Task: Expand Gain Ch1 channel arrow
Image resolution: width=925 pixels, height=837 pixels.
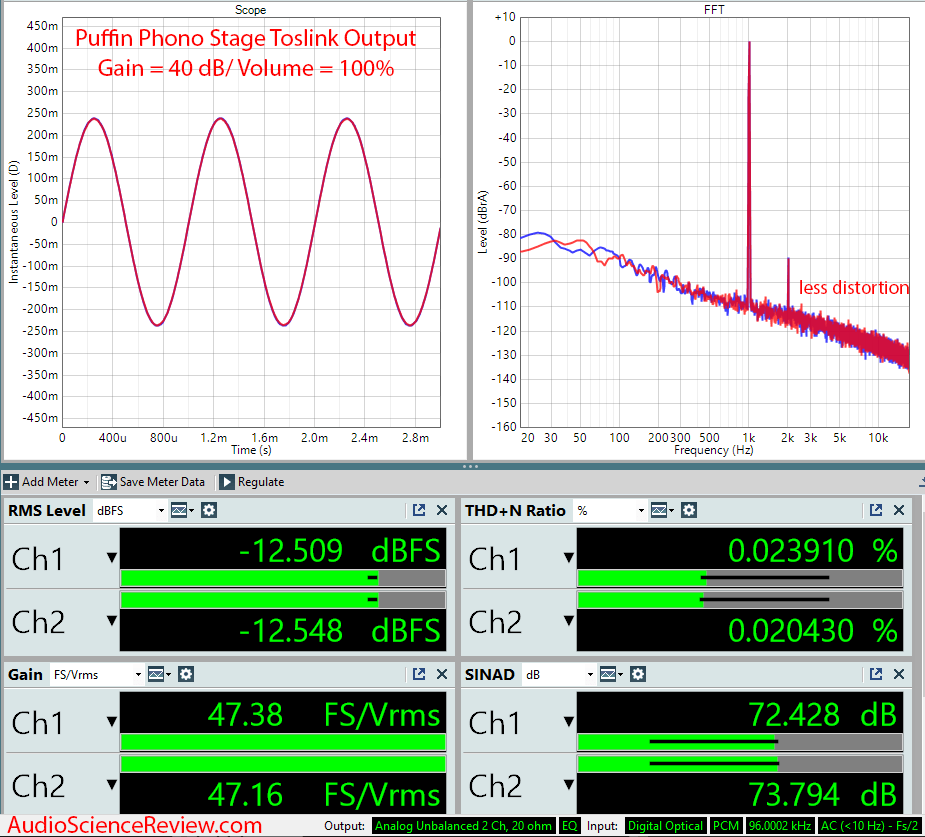Action: tap(111, 721)
